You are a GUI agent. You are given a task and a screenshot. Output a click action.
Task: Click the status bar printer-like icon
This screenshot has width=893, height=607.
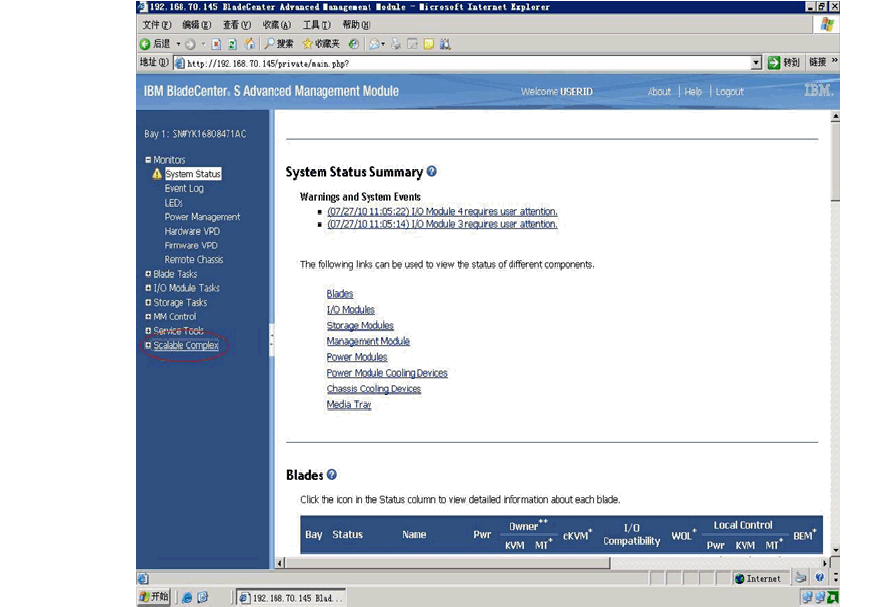[x=801, y=577]
